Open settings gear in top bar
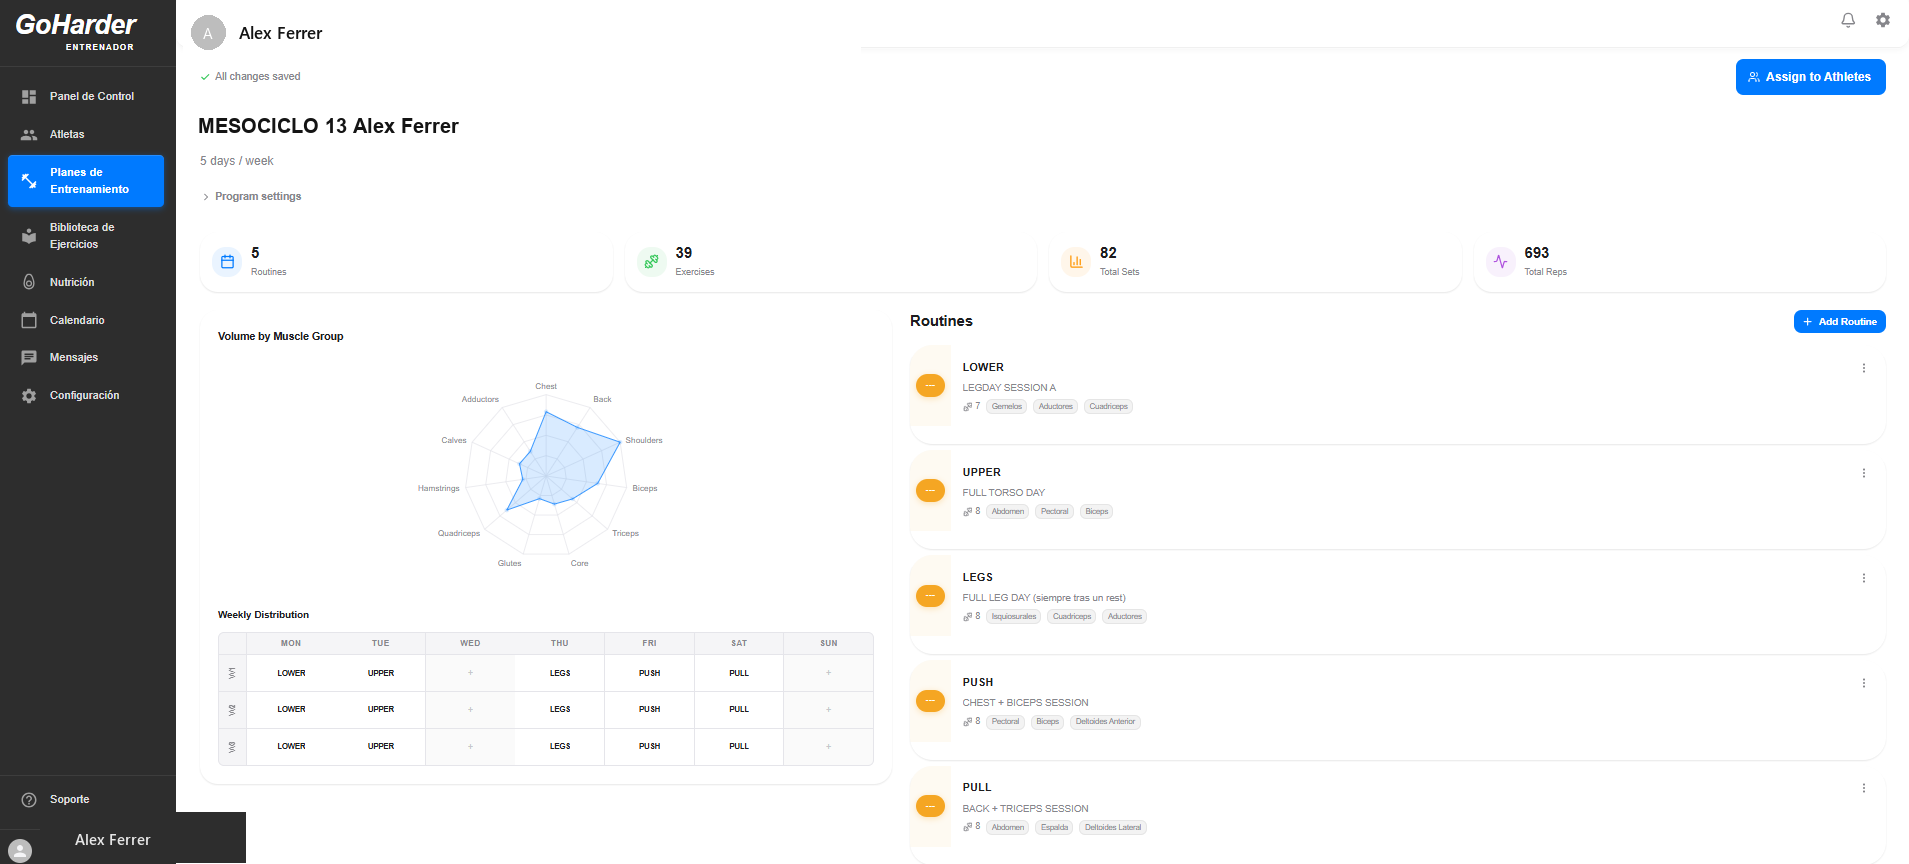Viewport: 1909px width, 864px height. (x=1883, y=20)
